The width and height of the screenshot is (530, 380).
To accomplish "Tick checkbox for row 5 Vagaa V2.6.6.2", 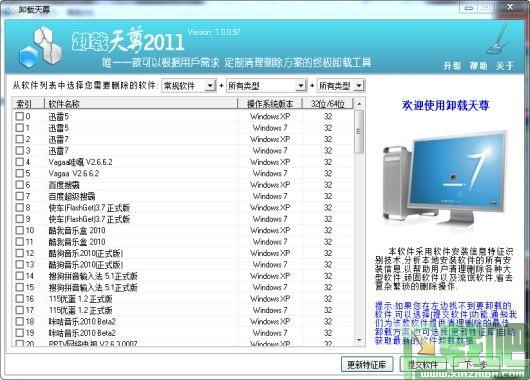I will click(x=20, y=173).
